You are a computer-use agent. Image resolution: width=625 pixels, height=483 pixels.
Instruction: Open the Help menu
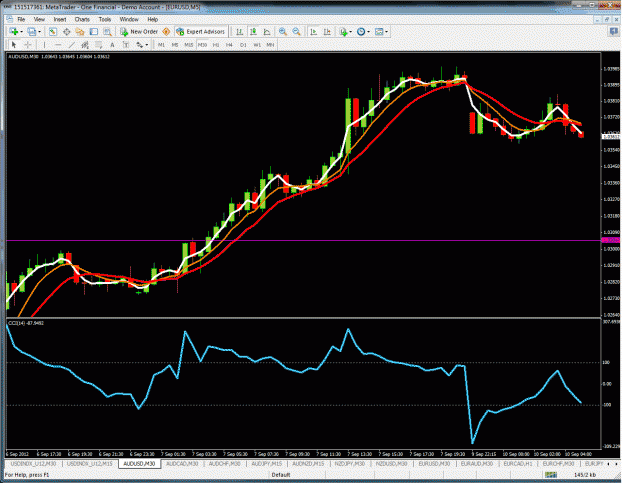coord(153,19)
